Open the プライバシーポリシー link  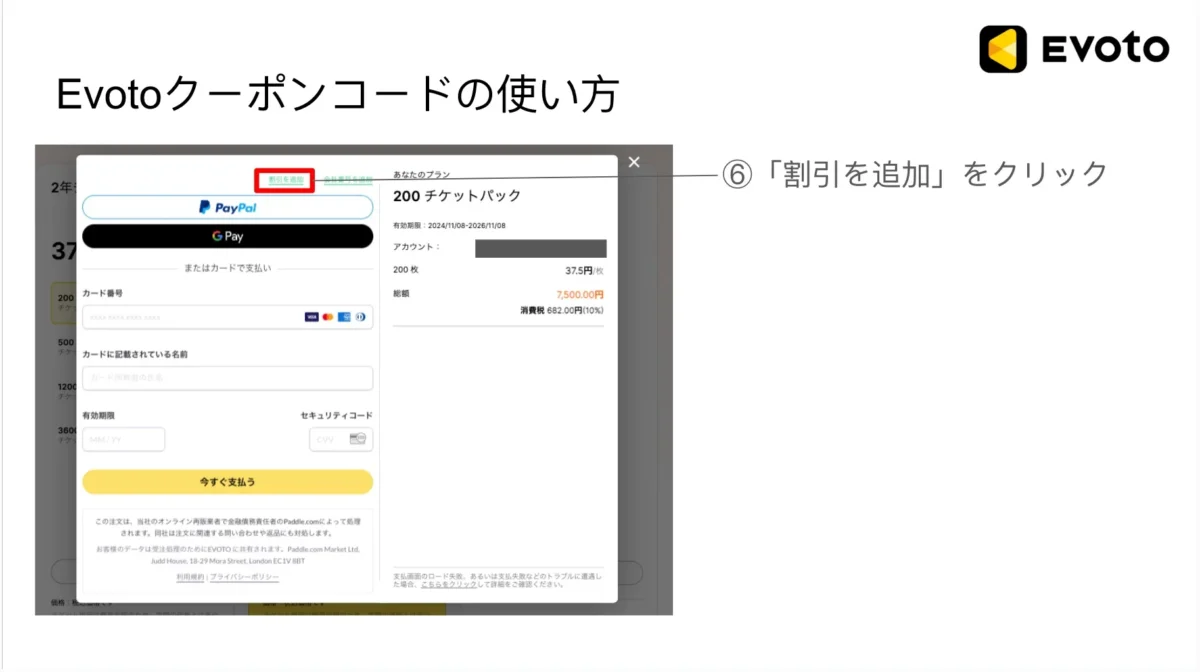(x=245, y=577)
